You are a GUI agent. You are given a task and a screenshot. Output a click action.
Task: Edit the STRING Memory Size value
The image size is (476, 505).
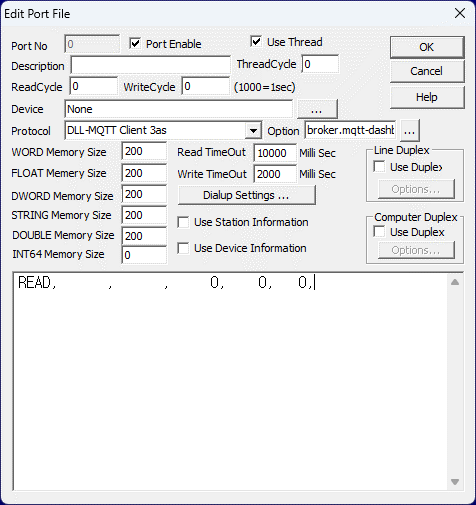[x=144, y=215]
